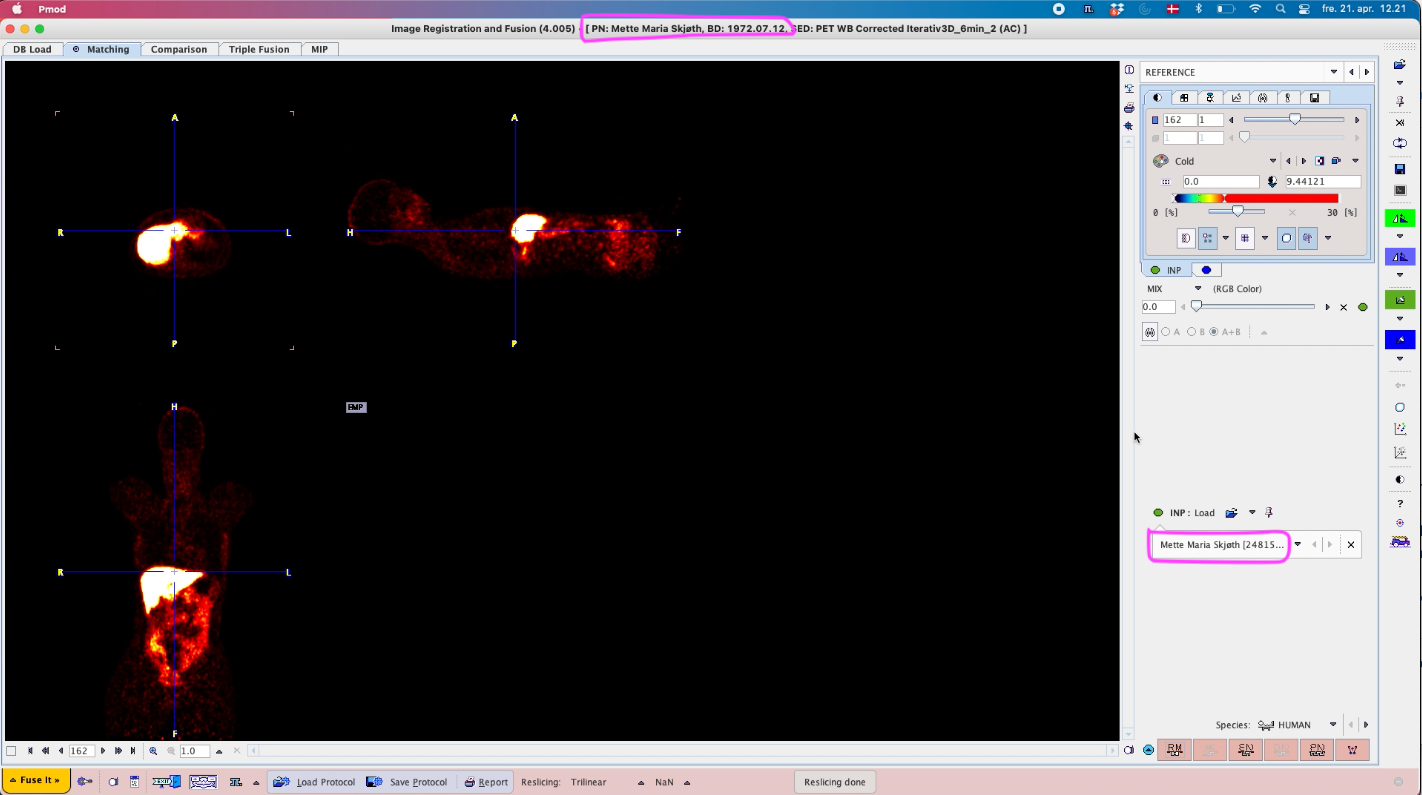Click the print icon beside image viewport
The image size is (1422, 795).
point(1129,108)
